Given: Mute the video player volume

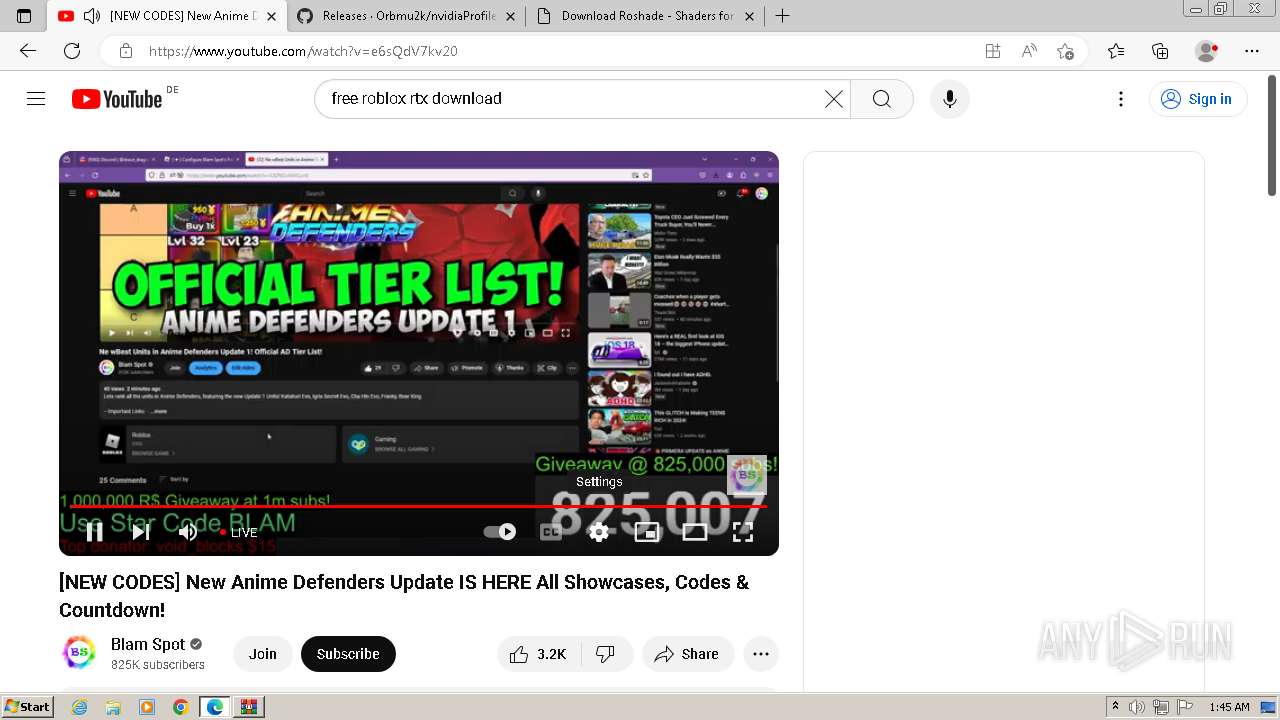Looking at the screenshot, I should (187, 532).
